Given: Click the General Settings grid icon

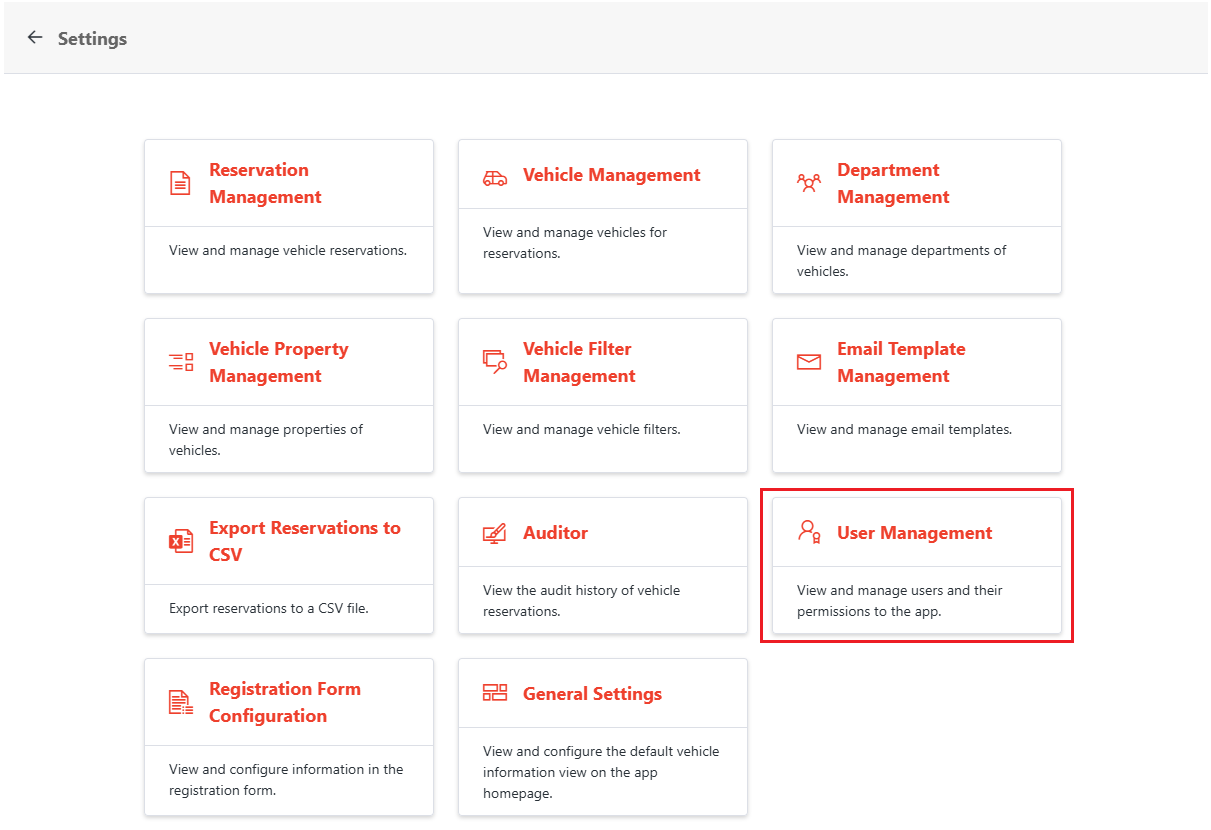Looking at the screenshot, I should [x=494, y=693].
